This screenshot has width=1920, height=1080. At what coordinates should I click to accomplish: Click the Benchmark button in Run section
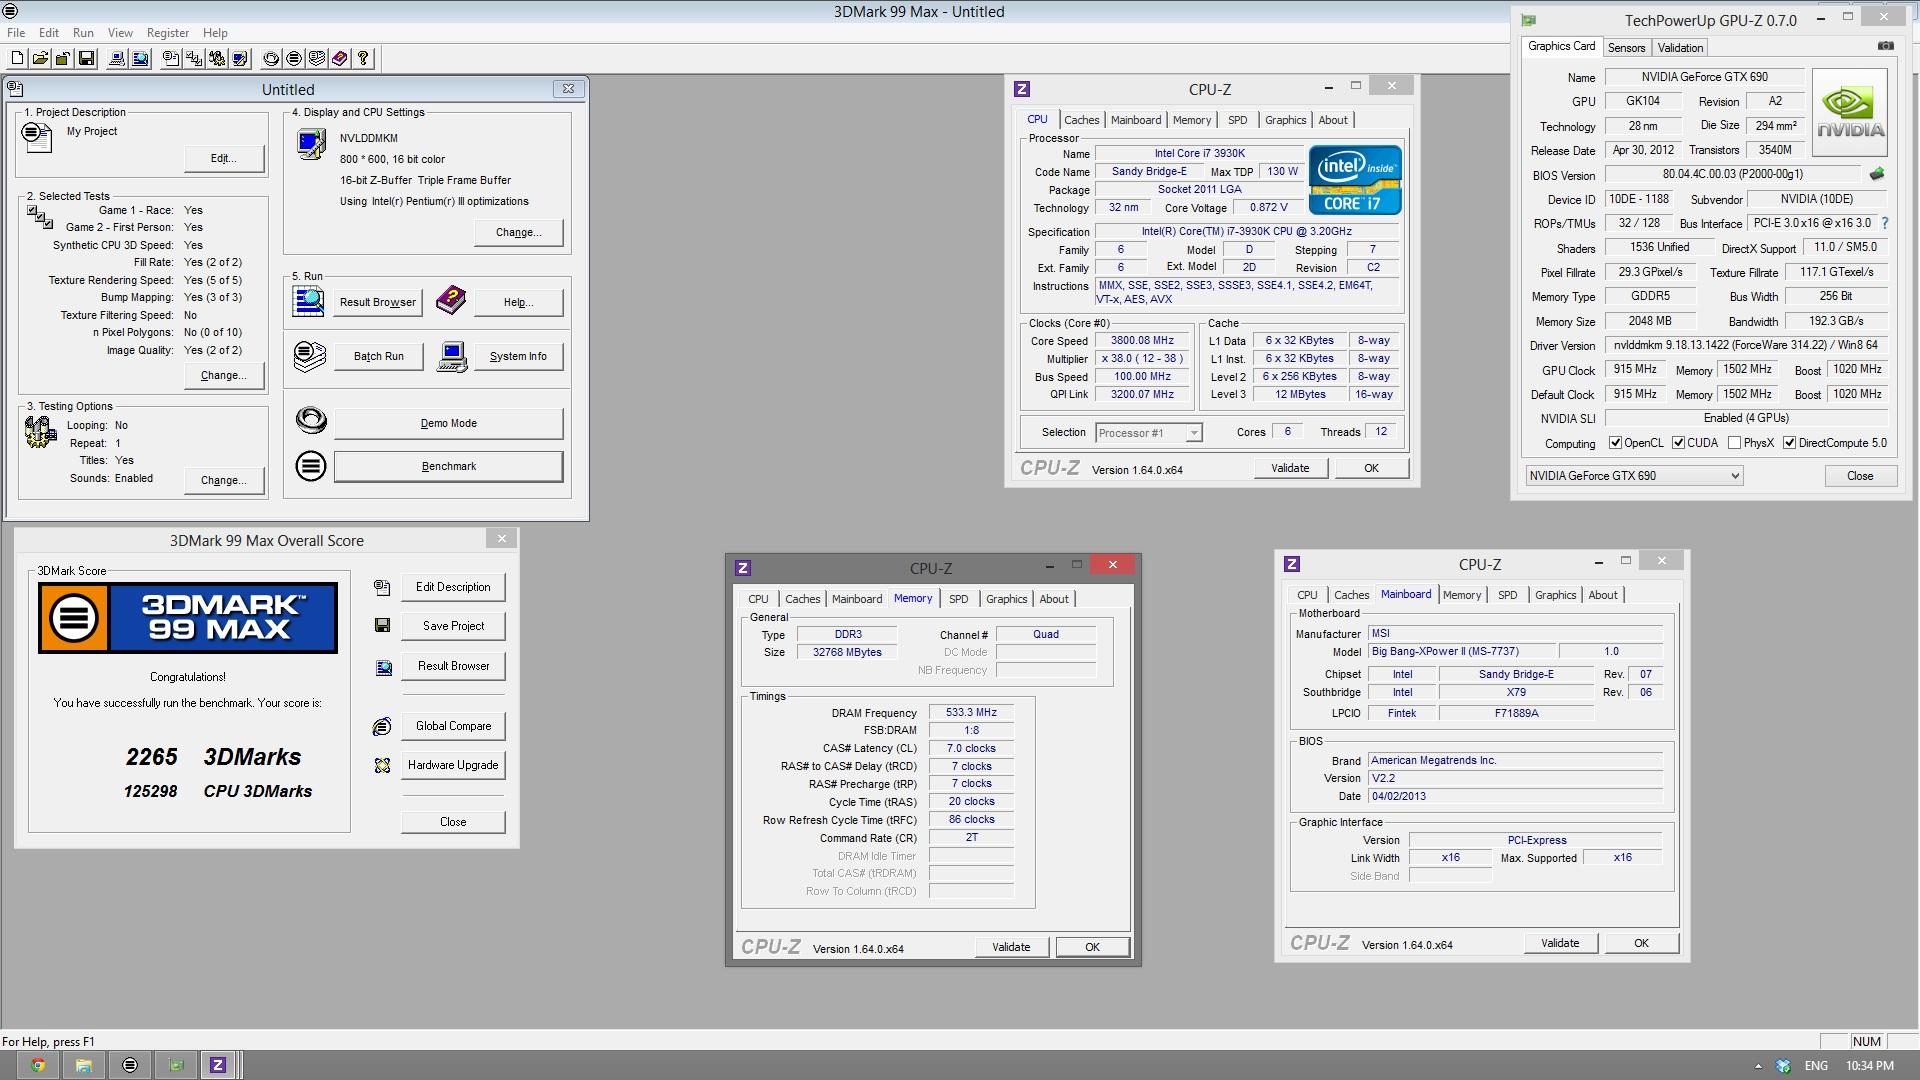point(448,466)
